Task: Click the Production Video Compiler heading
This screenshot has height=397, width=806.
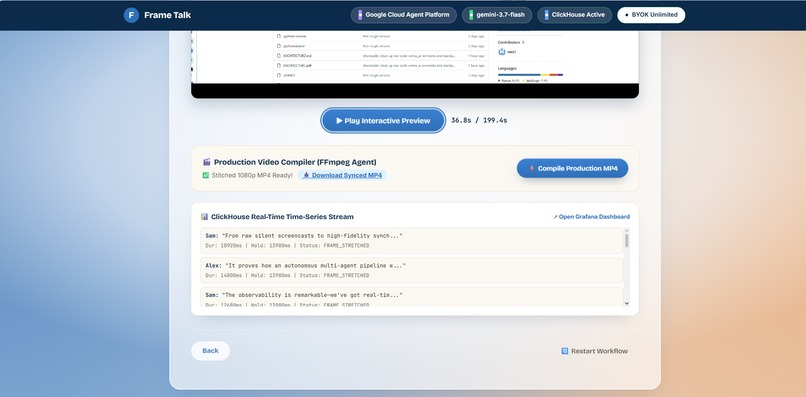Action: (295, 162)
